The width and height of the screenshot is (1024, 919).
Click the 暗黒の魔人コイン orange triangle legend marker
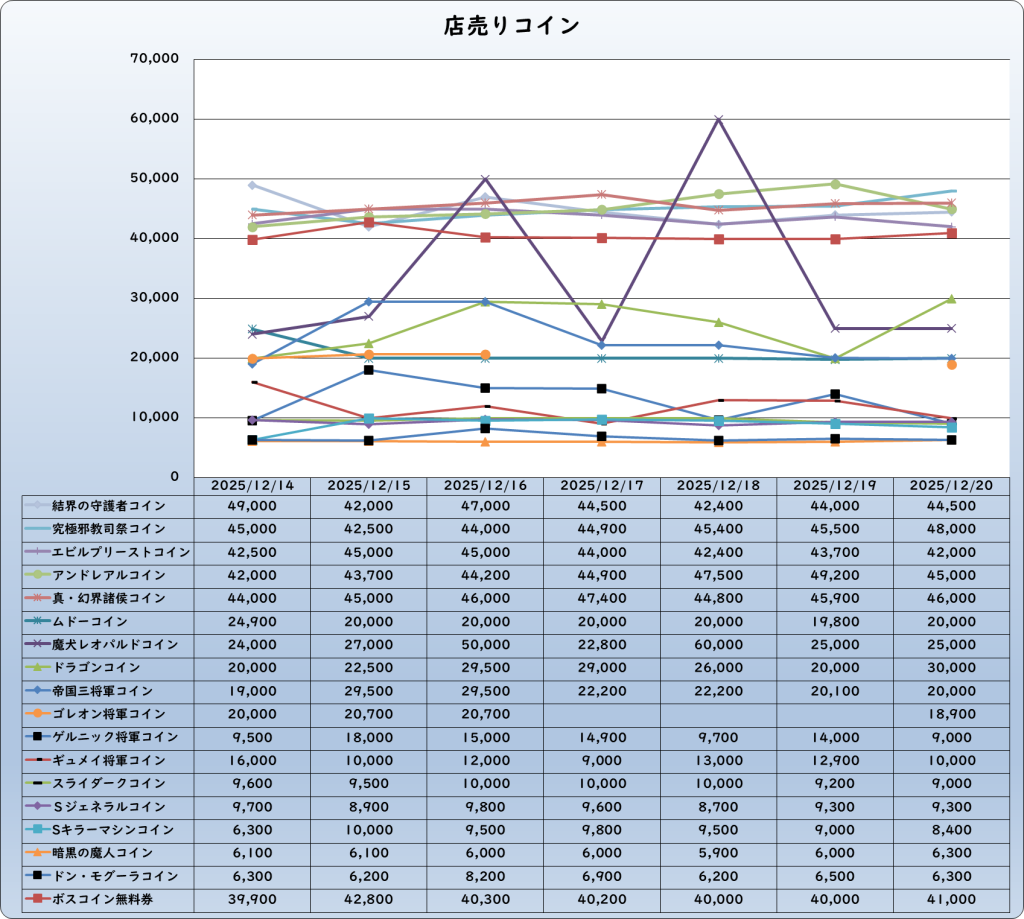point(38,853)
